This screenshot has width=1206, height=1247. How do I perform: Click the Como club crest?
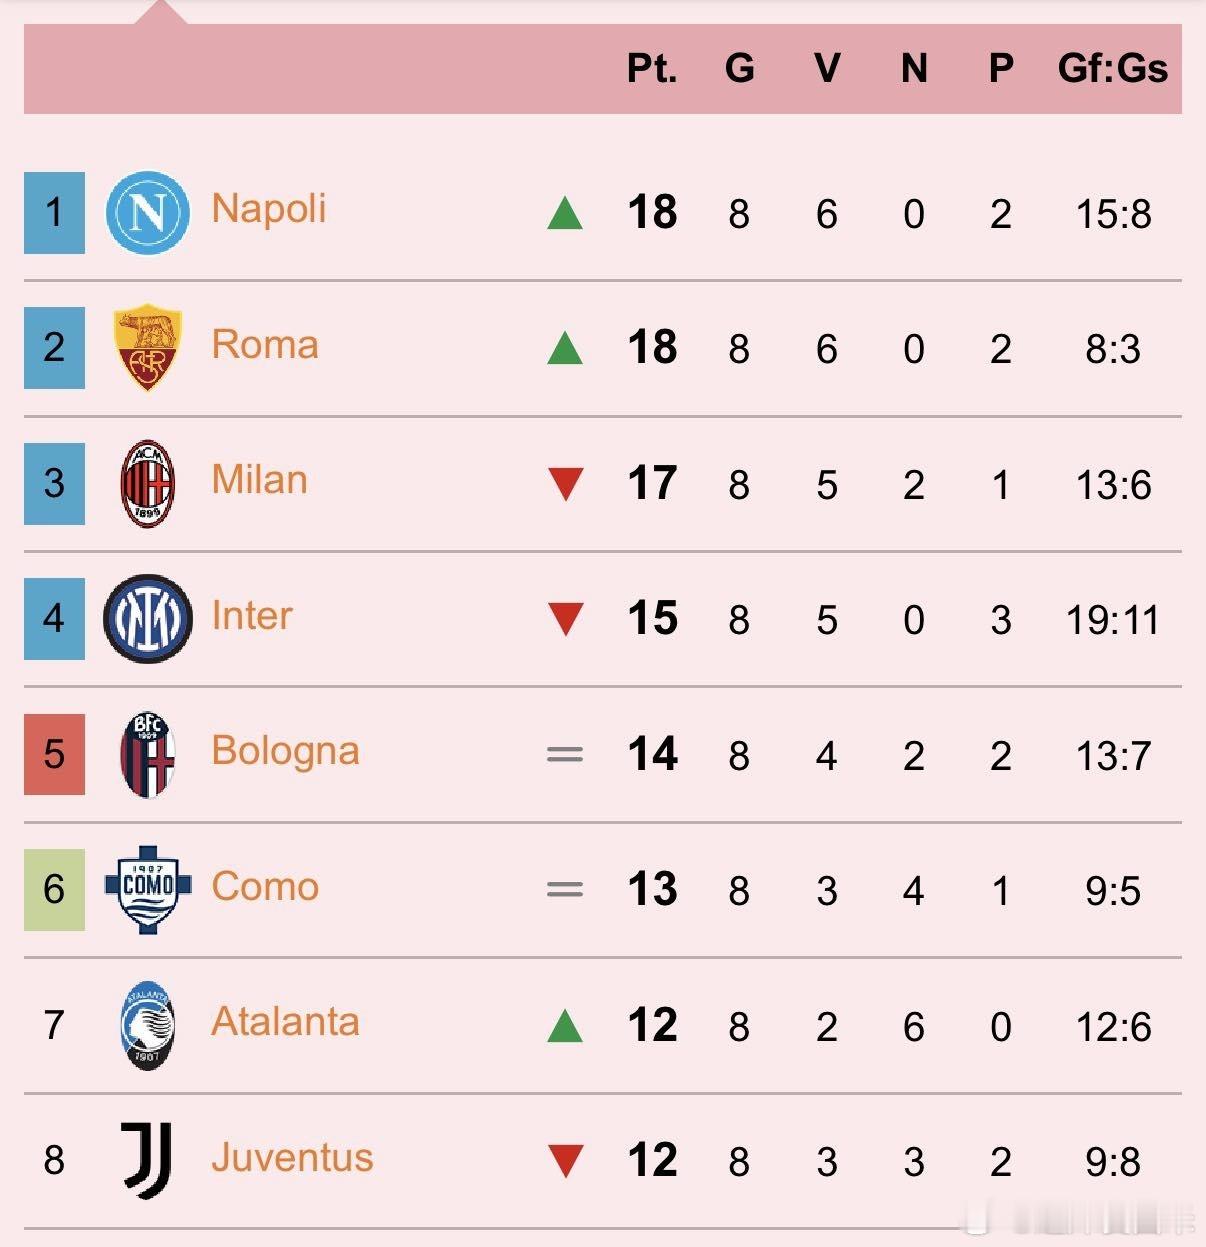tap(147, 889)
